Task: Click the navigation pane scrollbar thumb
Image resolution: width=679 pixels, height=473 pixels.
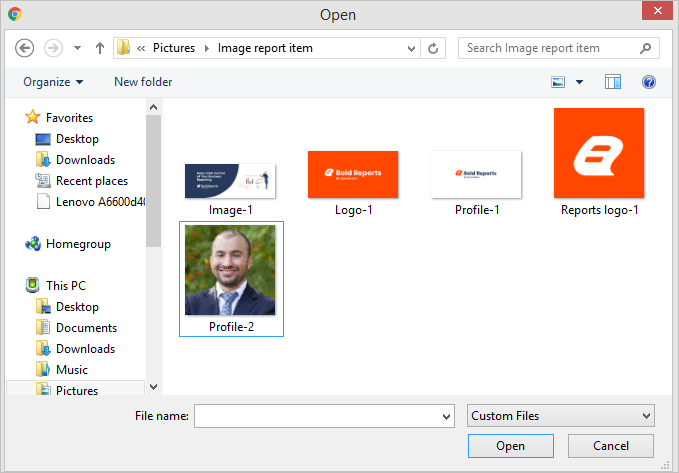Action: pyautogui.click(x=153, y=181)
